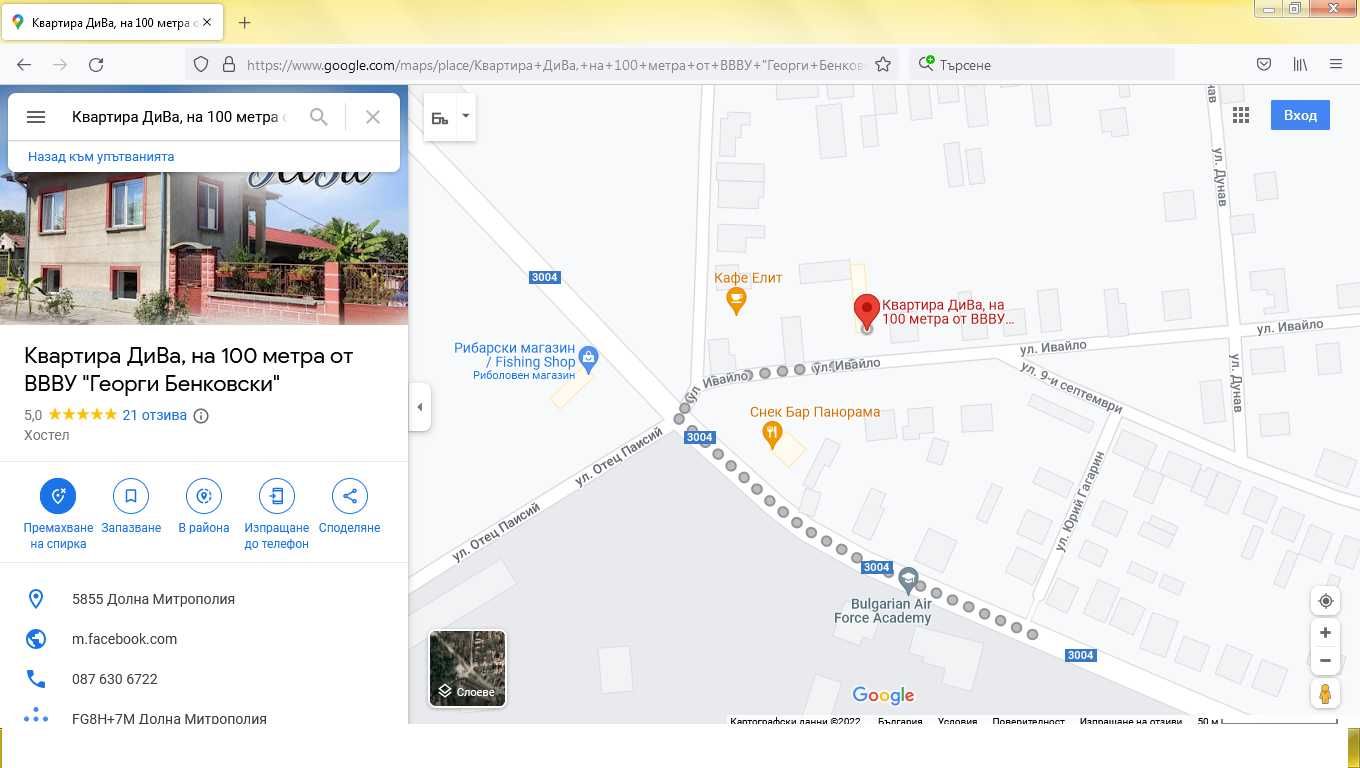
Task: Click the blue 'Вход' sign-in button
Action: [1300, 115]
